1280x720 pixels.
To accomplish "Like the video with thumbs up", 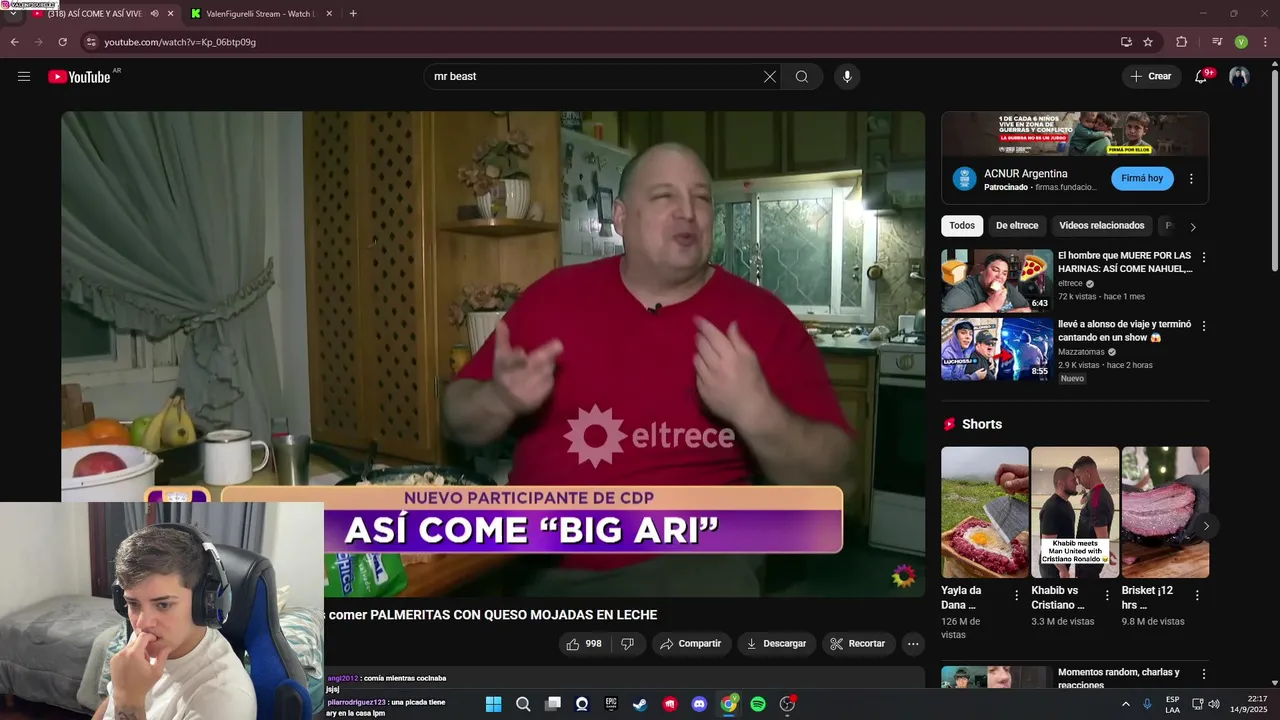I will point(584,644).
